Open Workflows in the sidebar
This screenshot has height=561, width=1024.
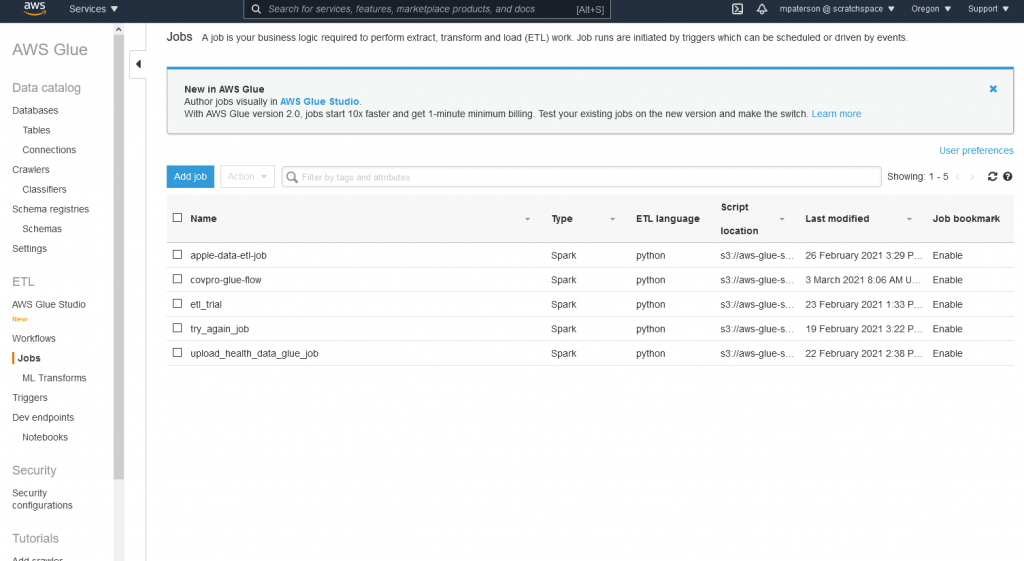(34, 338)
